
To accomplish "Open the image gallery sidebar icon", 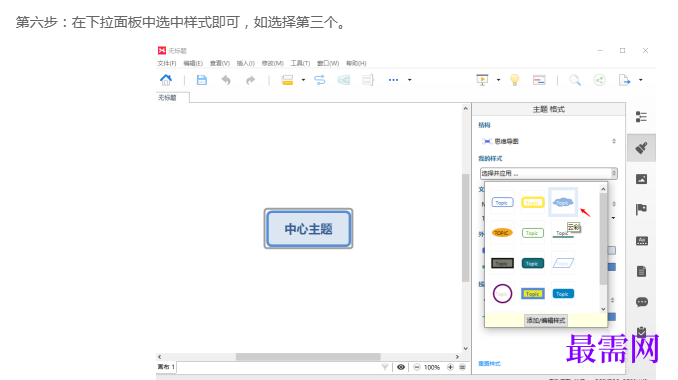I will tap(641, 179).
